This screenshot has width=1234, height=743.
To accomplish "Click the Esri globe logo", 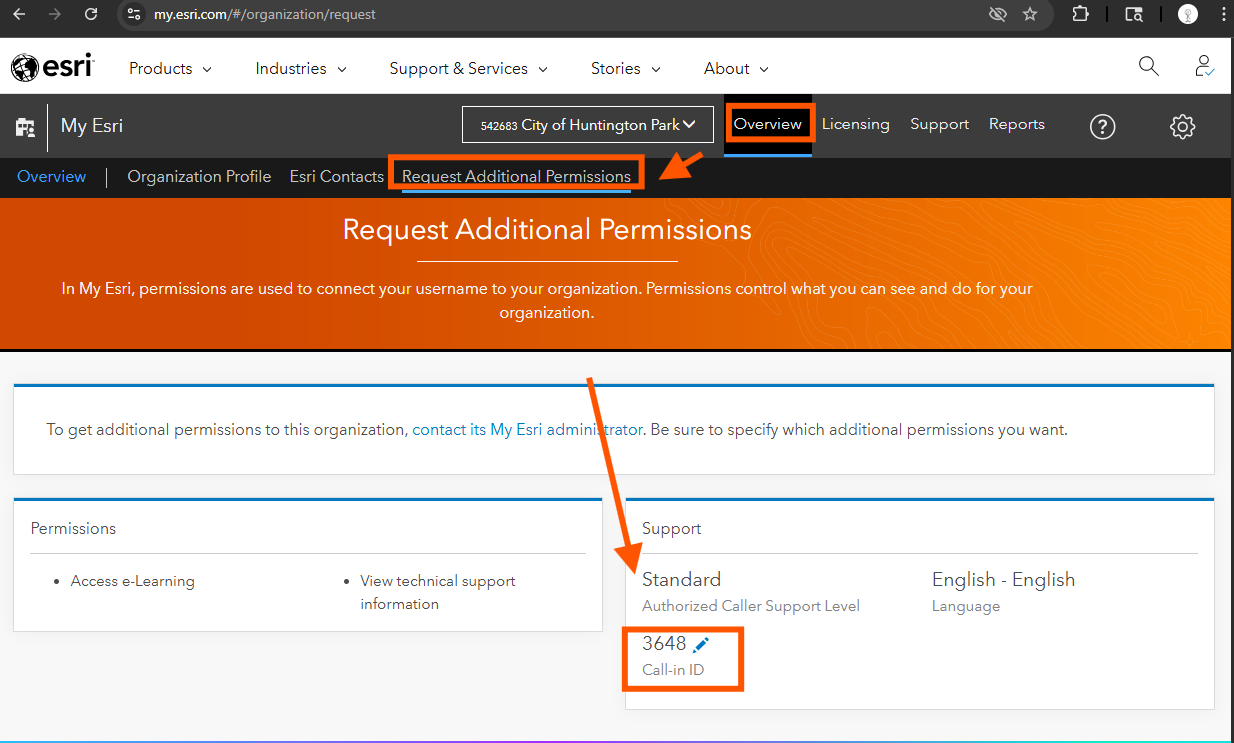I will point(52,67).
